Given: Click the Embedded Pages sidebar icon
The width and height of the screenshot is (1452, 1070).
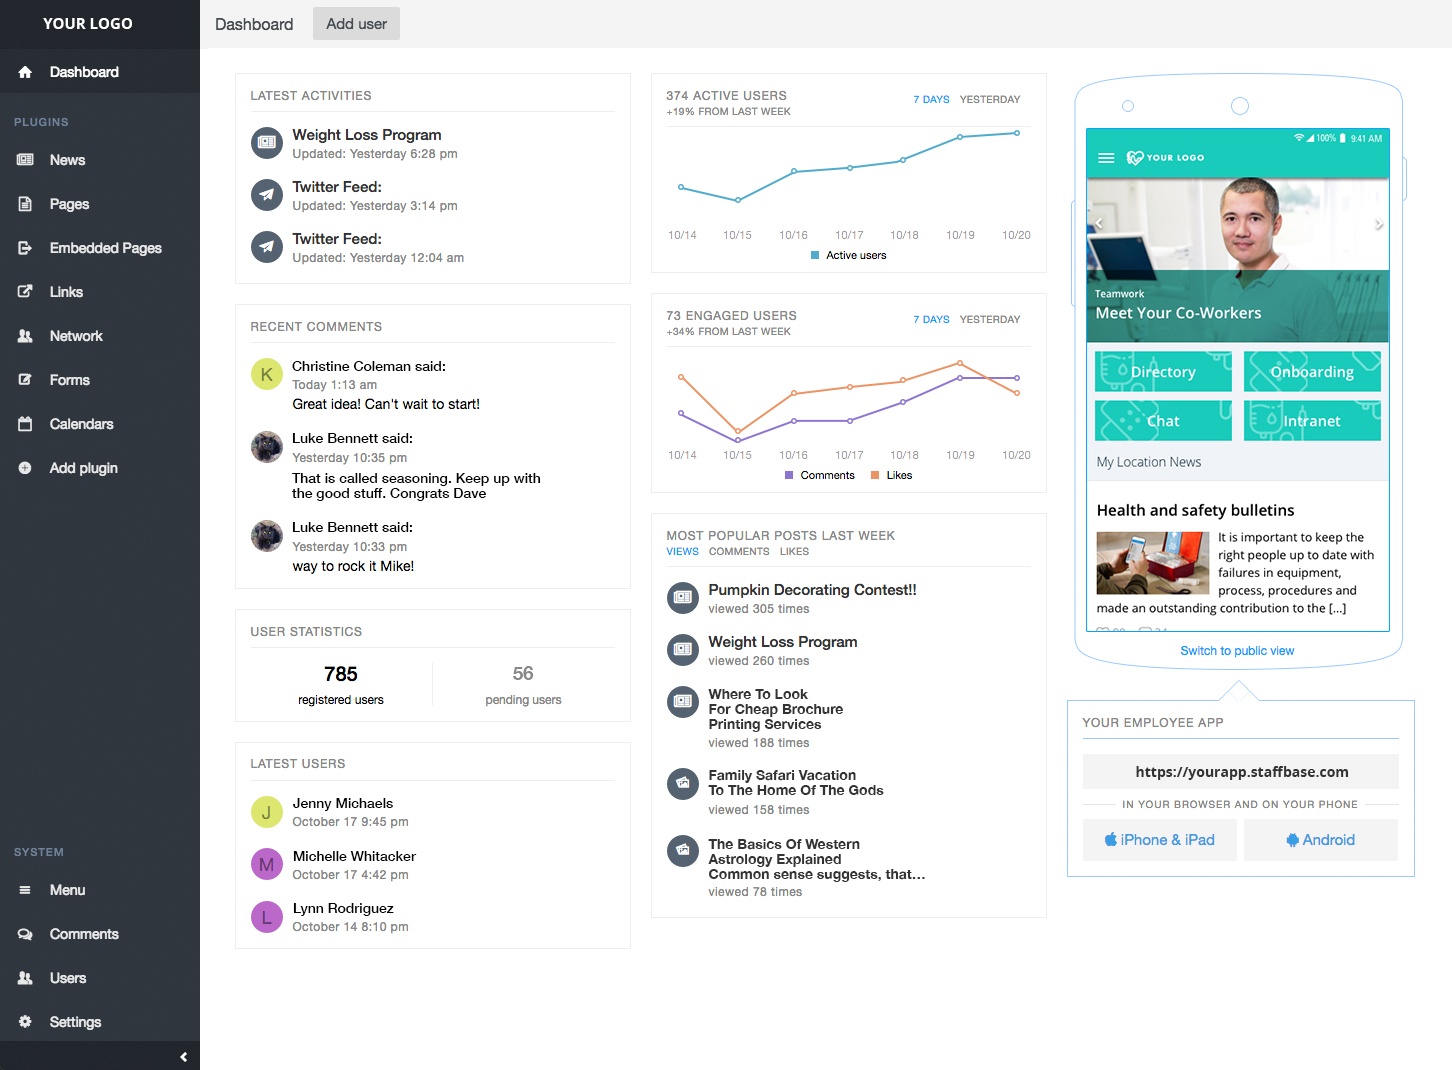Looking at the screenshot, I should coord(25,248).
